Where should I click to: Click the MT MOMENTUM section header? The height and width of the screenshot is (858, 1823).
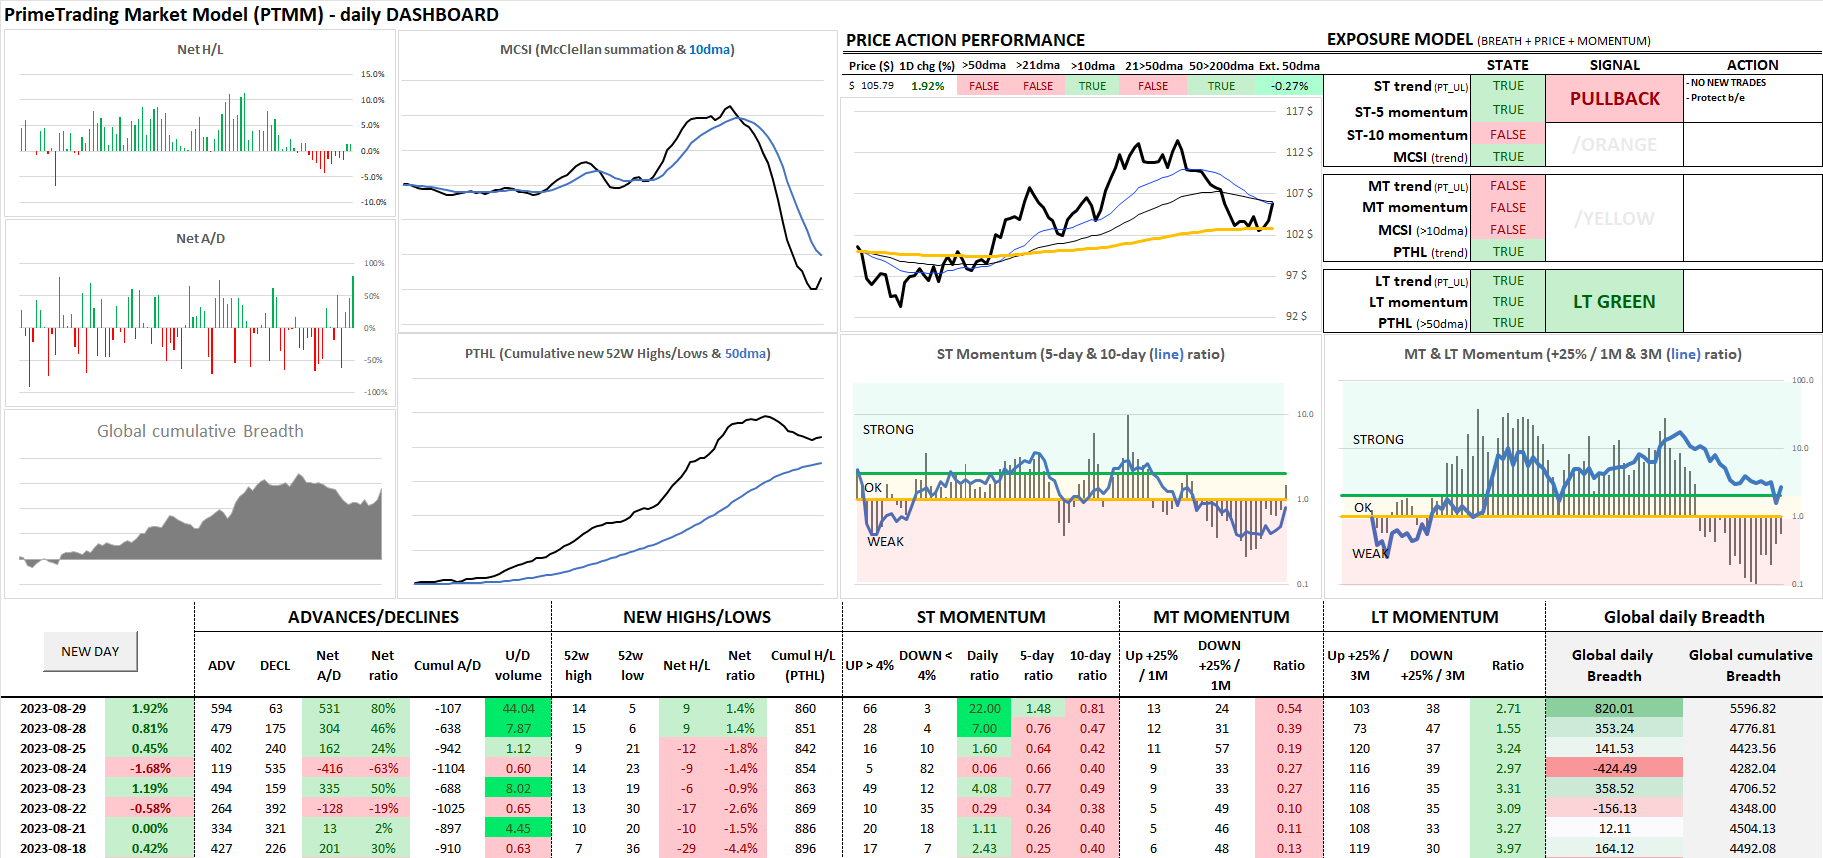[x=1221, y=617]
